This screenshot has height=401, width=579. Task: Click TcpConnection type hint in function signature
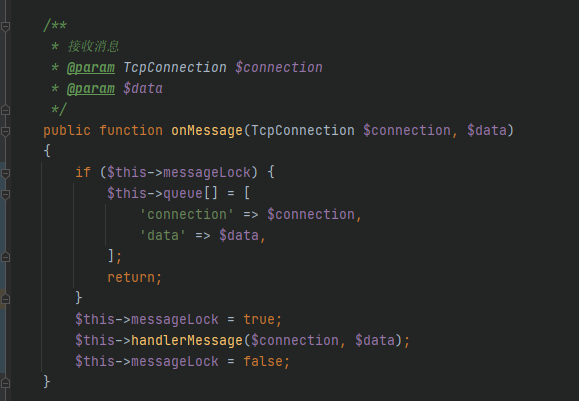tap(303, 131)
